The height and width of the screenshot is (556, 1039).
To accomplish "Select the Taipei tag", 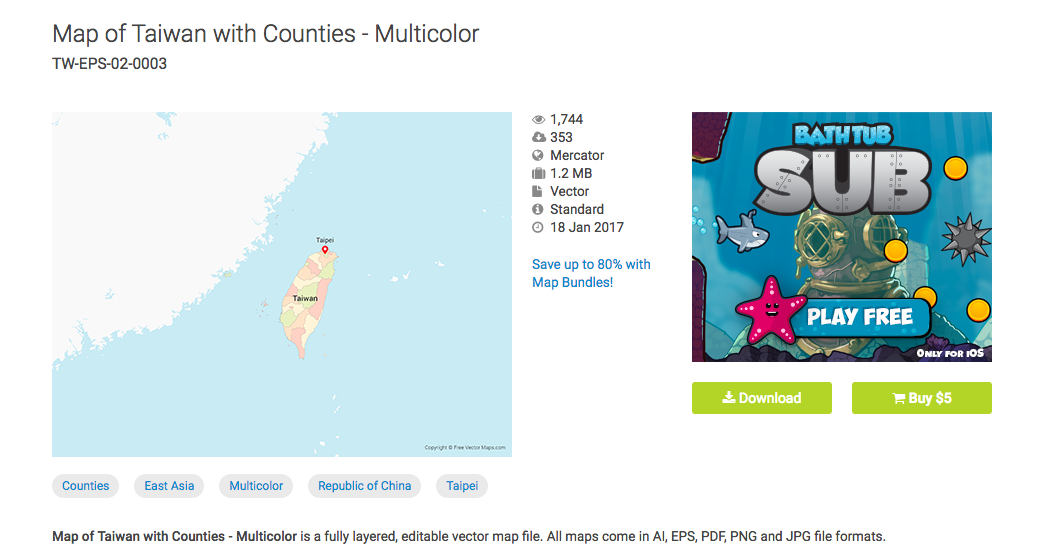I will [462, 486].
